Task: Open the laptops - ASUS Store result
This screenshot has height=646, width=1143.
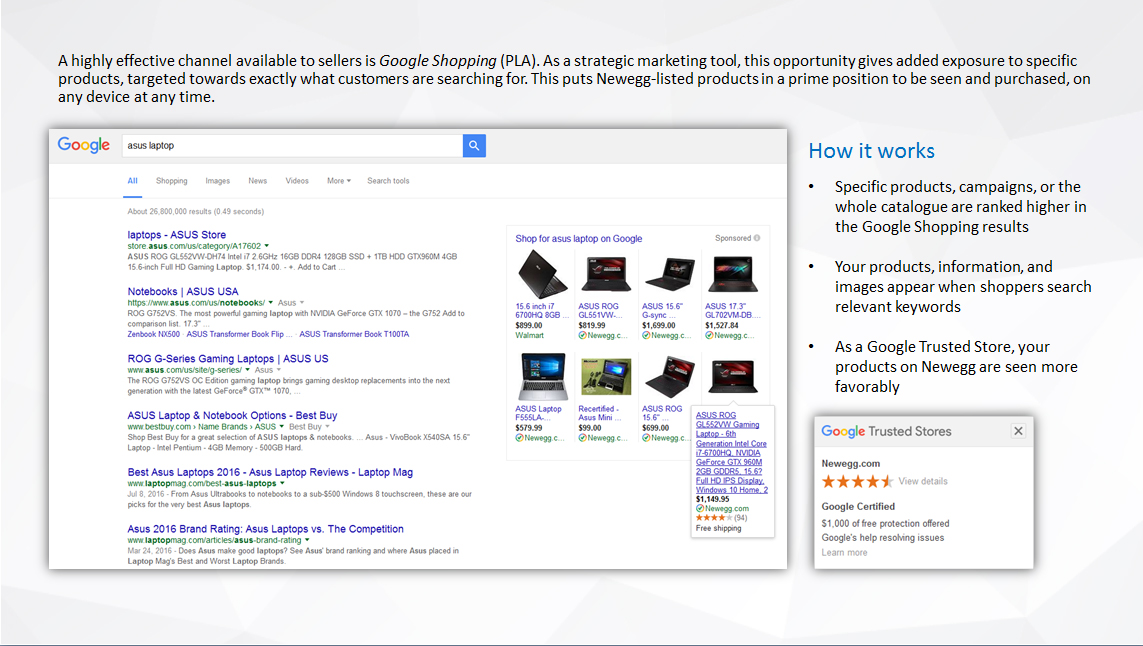Action: [x=176, y=235]
